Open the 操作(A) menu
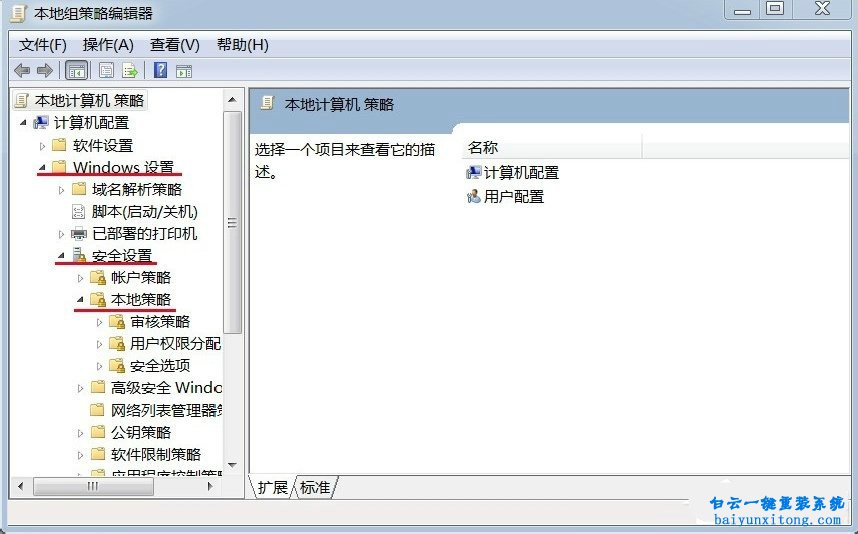This screenshot has width=858, height=534. 108,44
